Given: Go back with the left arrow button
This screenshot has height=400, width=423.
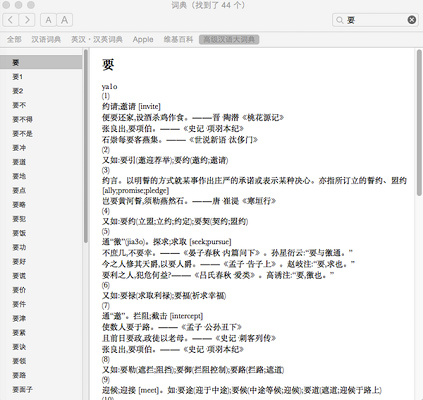Looking at the screenshot, I should [11, 20].
